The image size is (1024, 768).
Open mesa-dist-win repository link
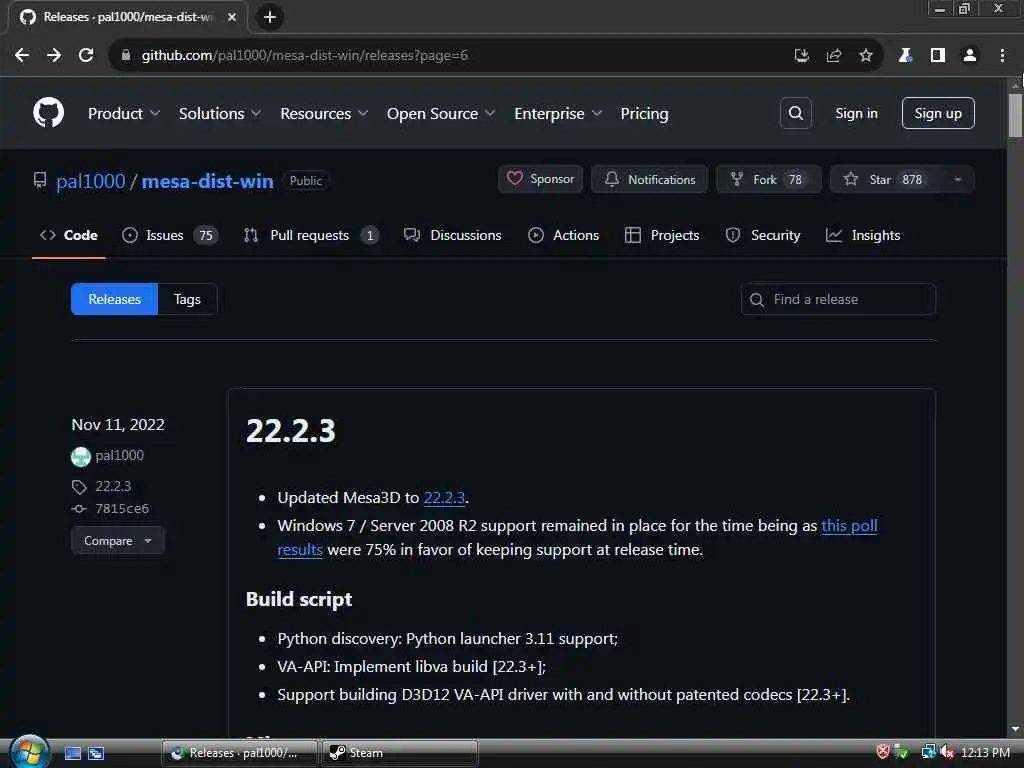pyautogui.click(x=207, y=181)
